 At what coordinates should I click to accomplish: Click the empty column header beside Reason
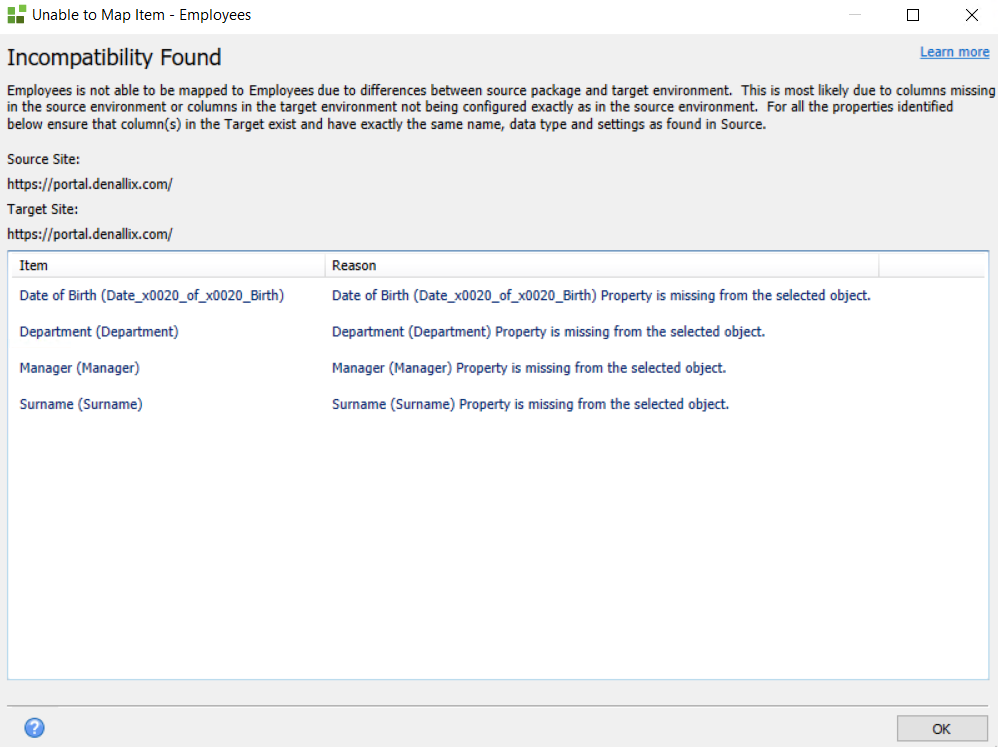click(x=932, y=266)
